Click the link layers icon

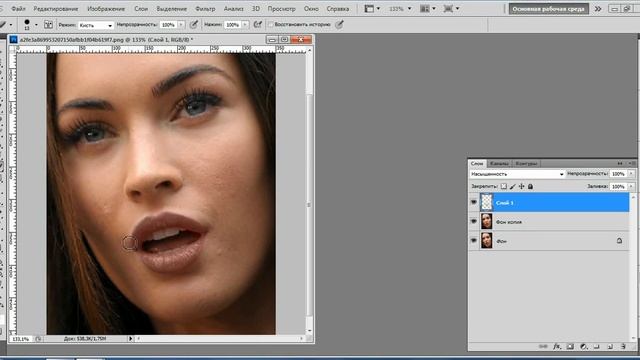(x=543, y=347)
